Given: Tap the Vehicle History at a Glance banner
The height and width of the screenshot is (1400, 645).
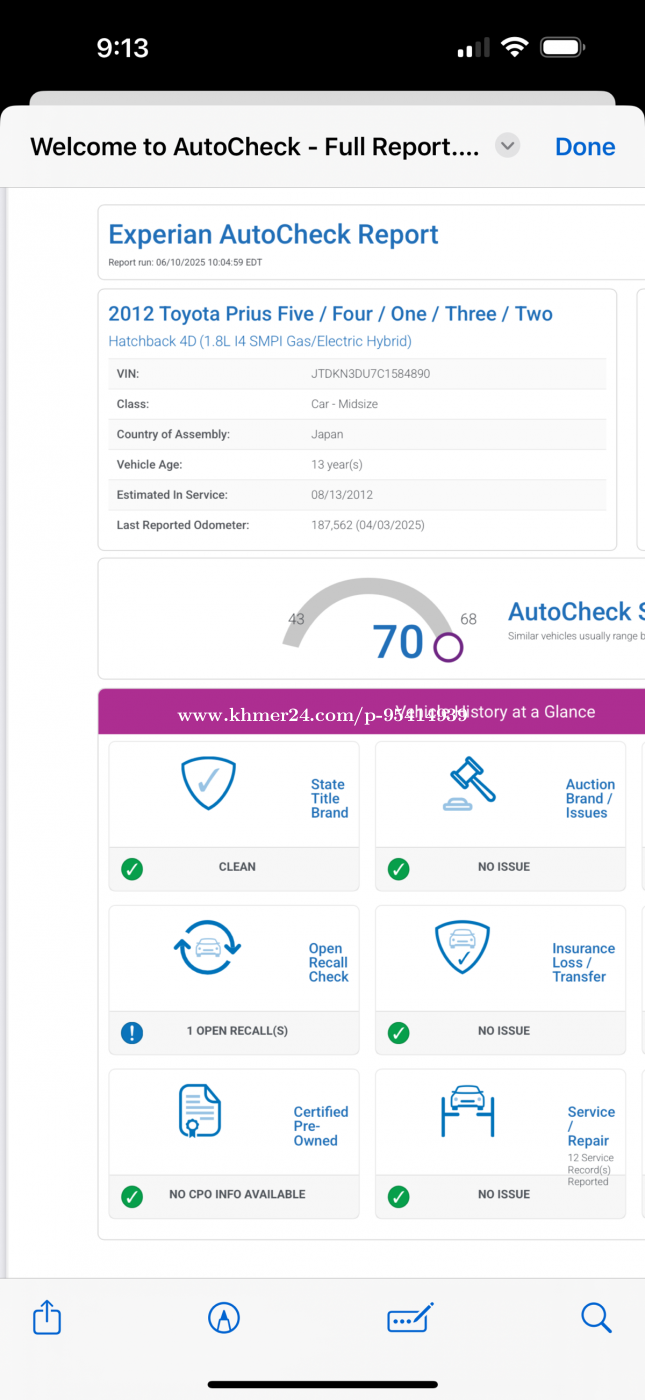Looking at the screenshot, I should (371, 712).
